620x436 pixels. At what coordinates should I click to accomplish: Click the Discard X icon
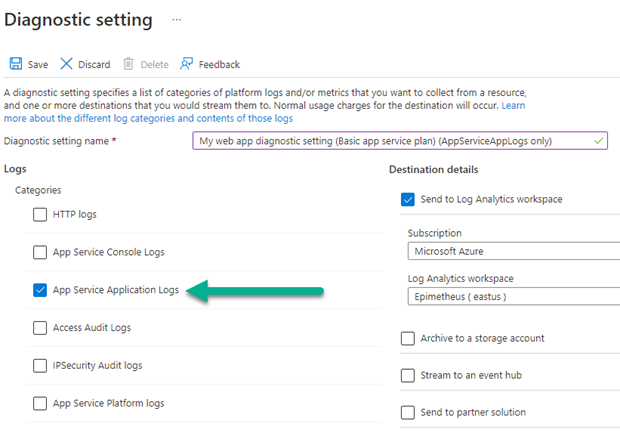coord(67,64)
